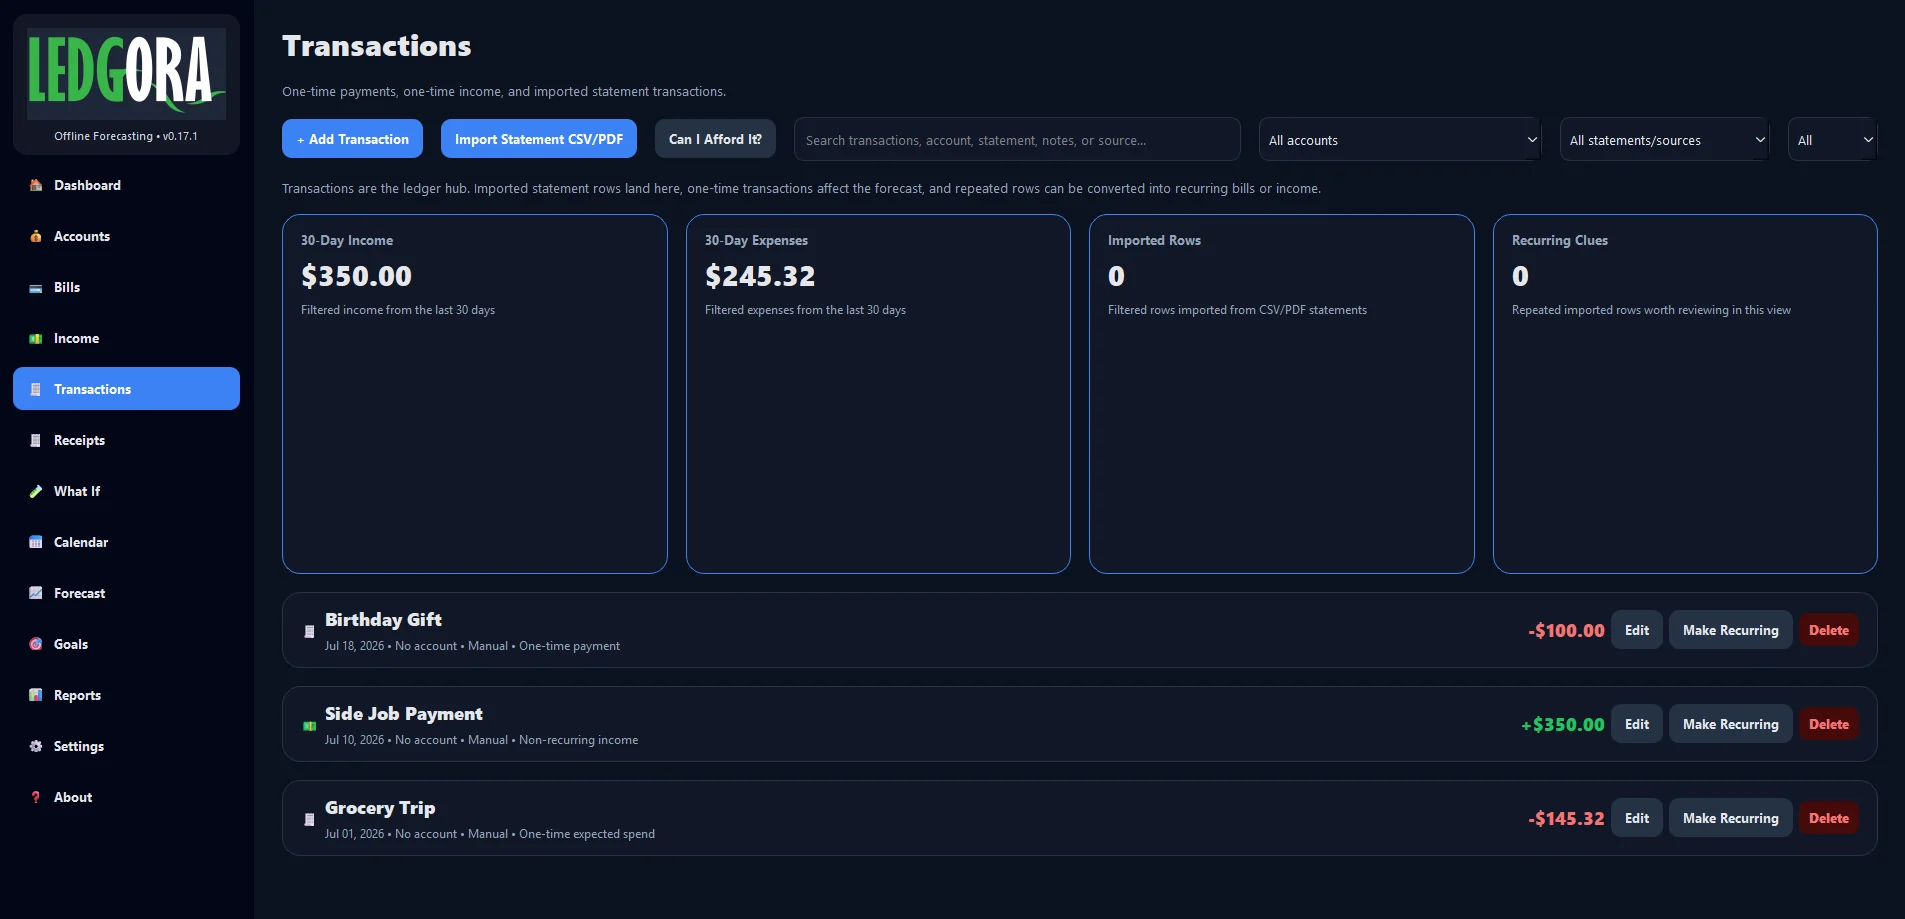1905x919 pixels.
Task: Click the Dashboard sidebar icon
Action: click(x=36, y=185)
